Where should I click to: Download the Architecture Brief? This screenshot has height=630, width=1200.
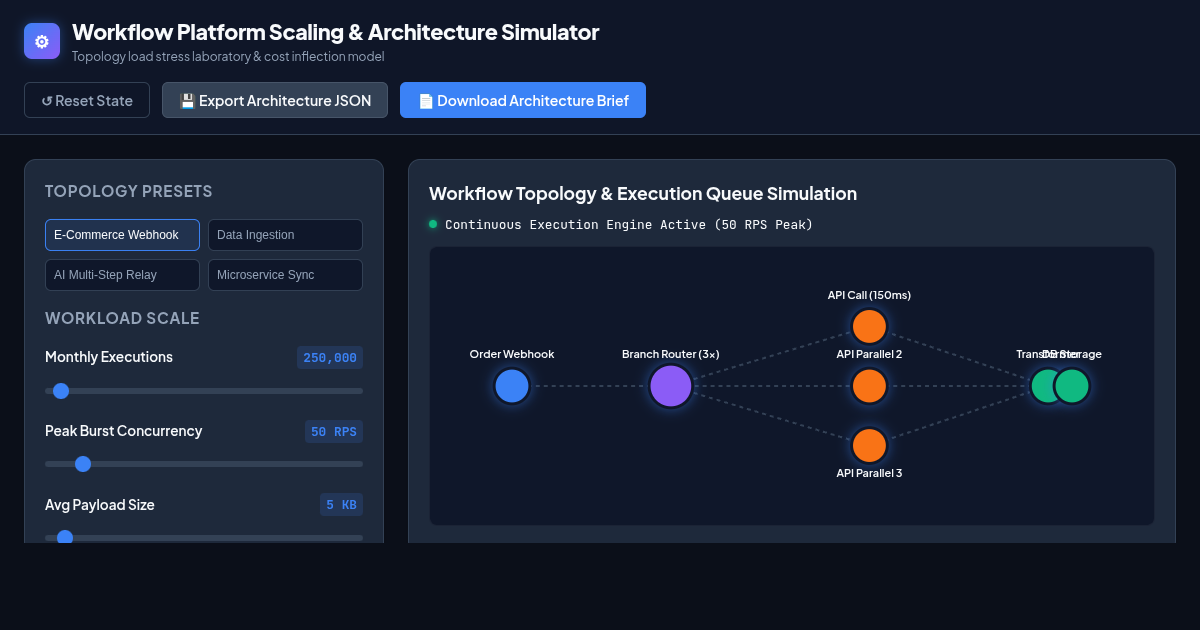pos(523,100)
